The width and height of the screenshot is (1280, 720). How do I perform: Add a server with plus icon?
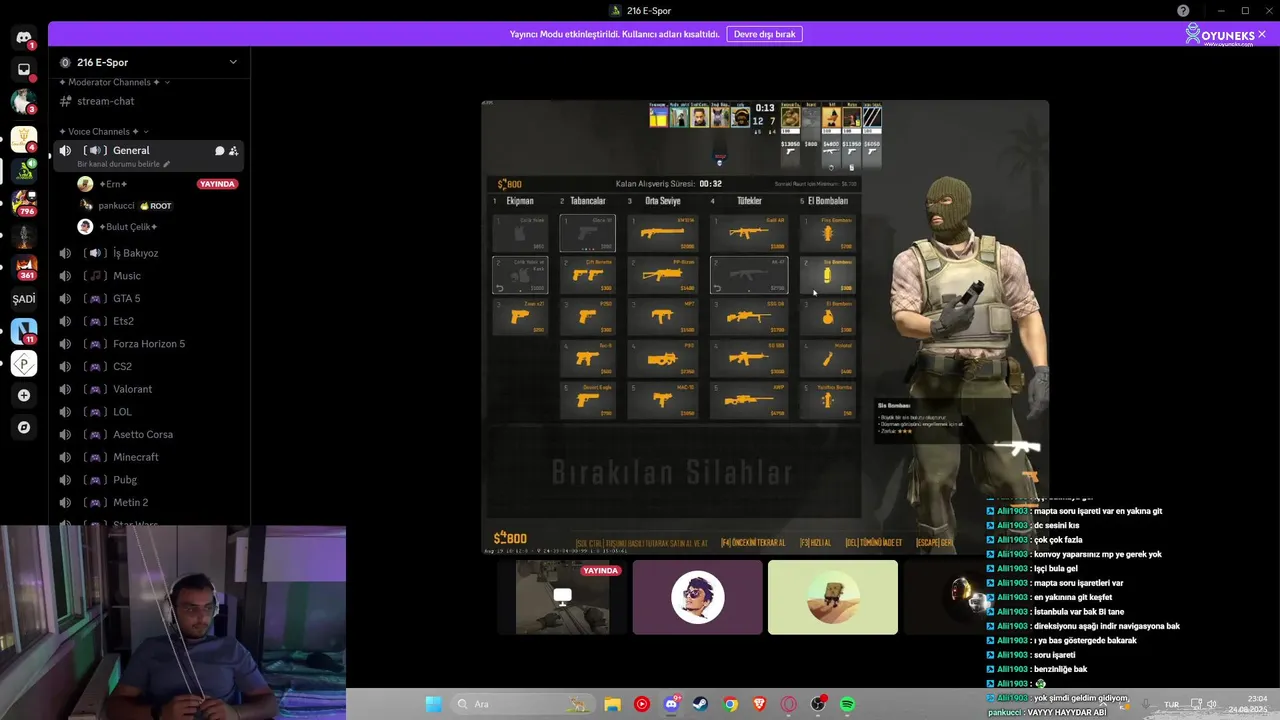coord(24,395)
